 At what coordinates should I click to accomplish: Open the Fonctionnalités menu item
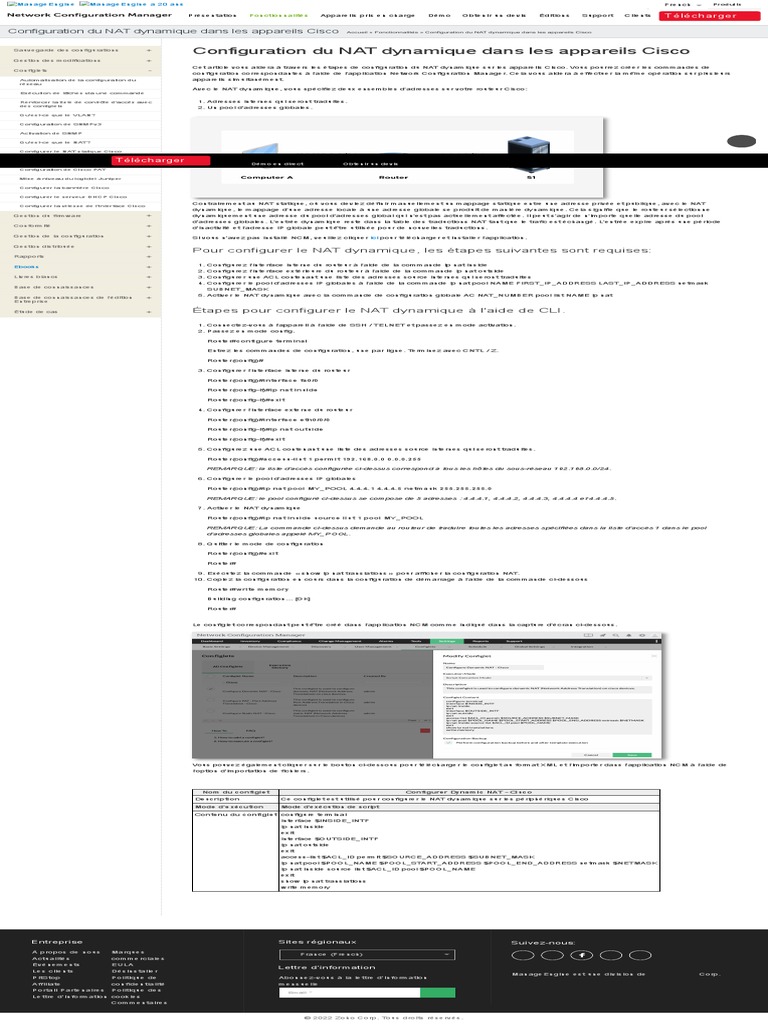[x=279, y=15]
